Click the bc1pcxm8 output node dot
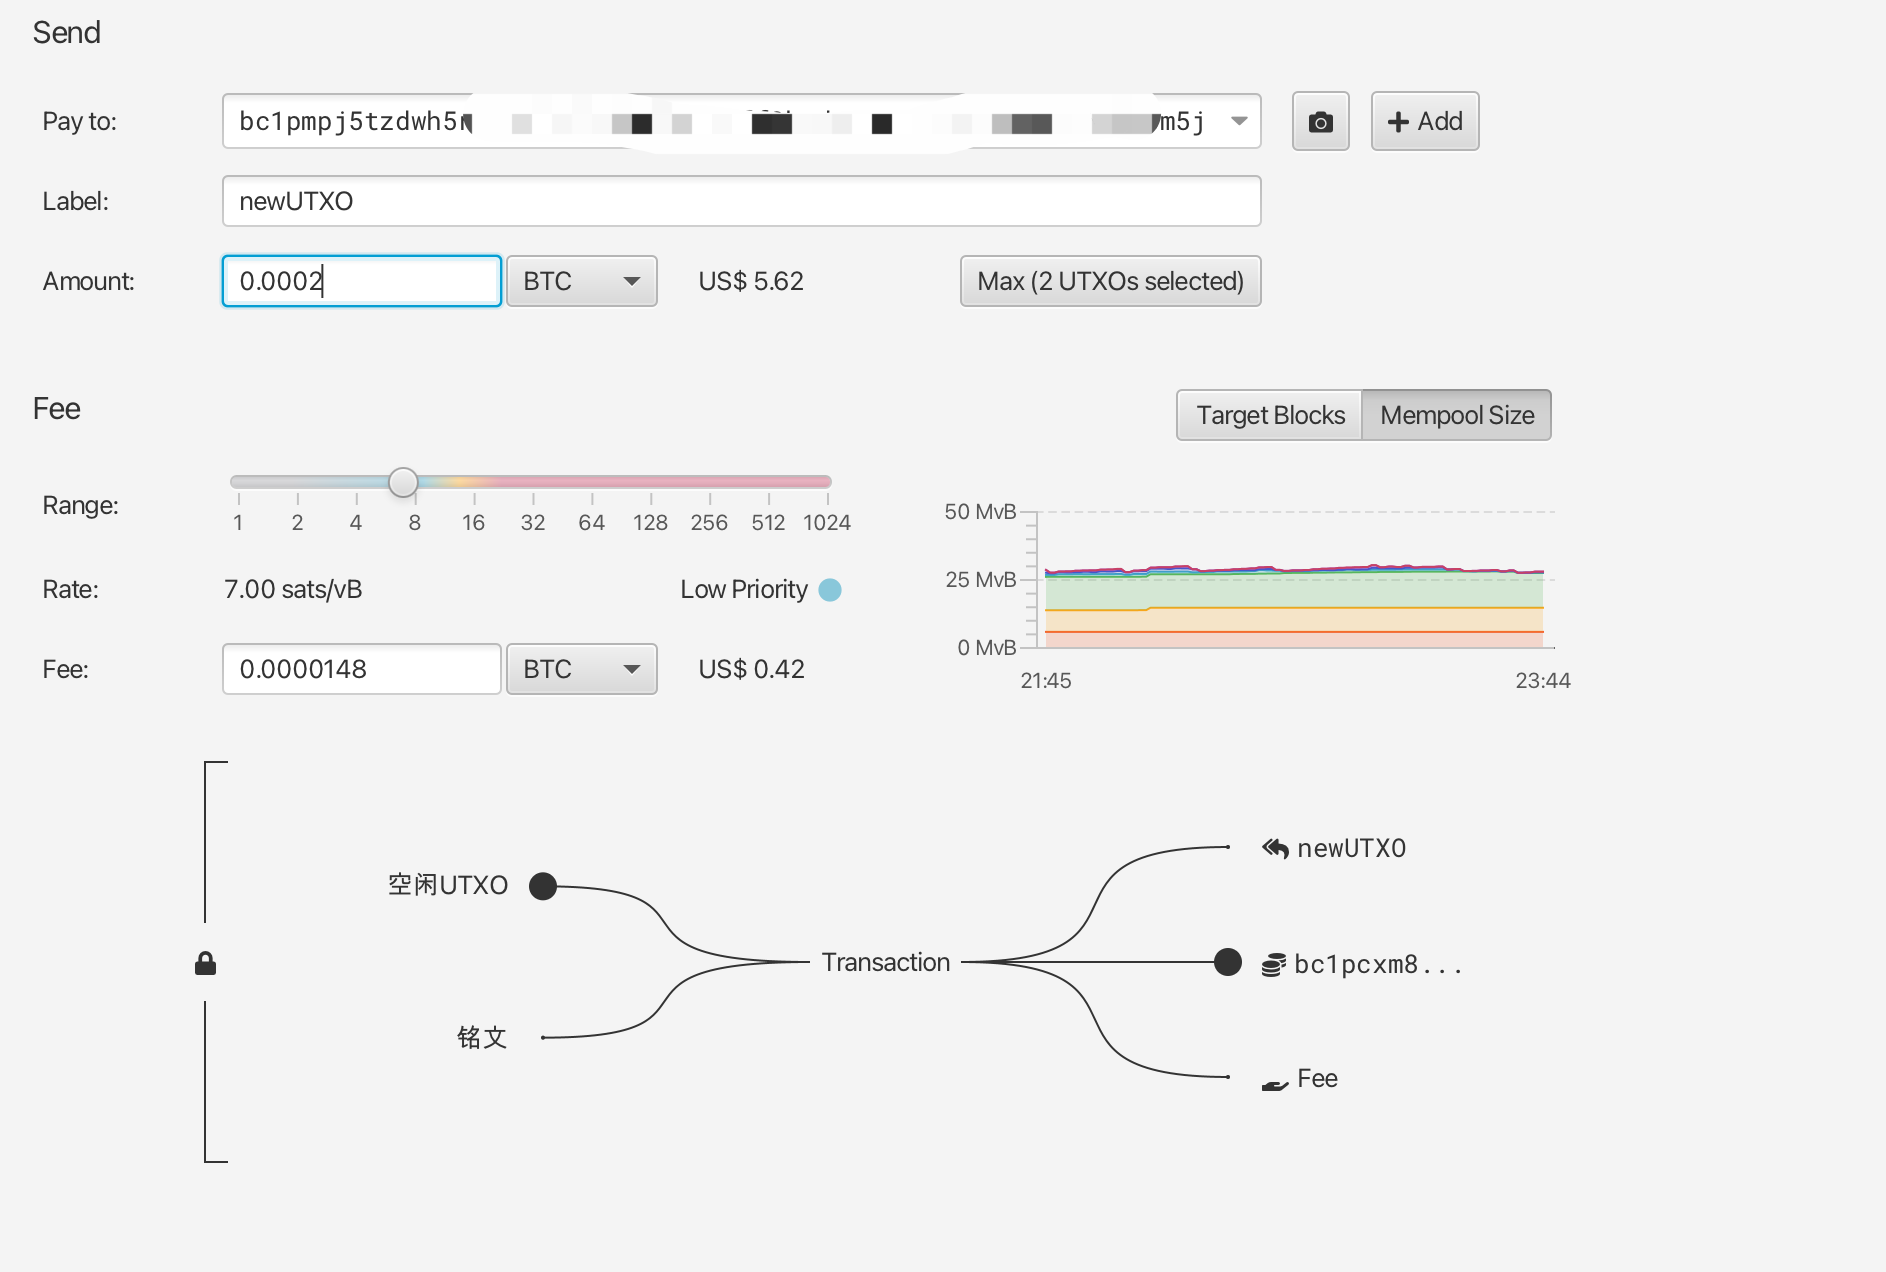 click(x=1228, y=962)
